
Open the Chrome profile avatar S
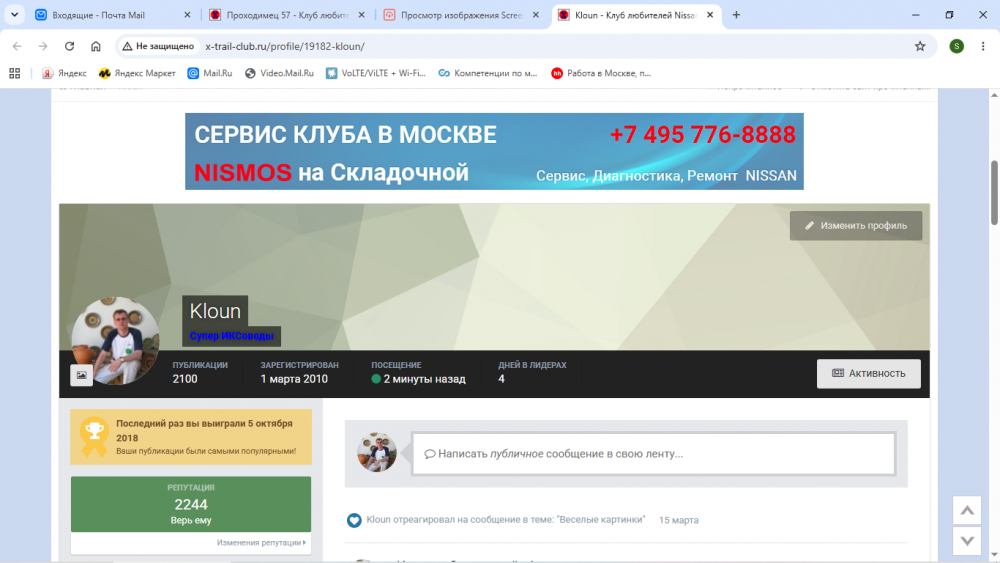[x=957, y=46]
